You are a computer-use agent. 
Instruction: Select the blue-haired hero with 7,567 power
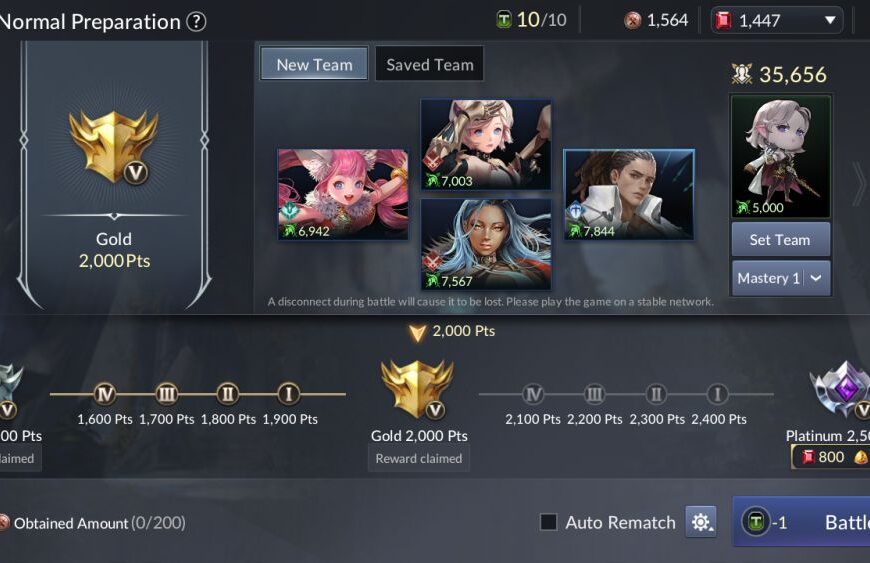[x=486, y=245]
